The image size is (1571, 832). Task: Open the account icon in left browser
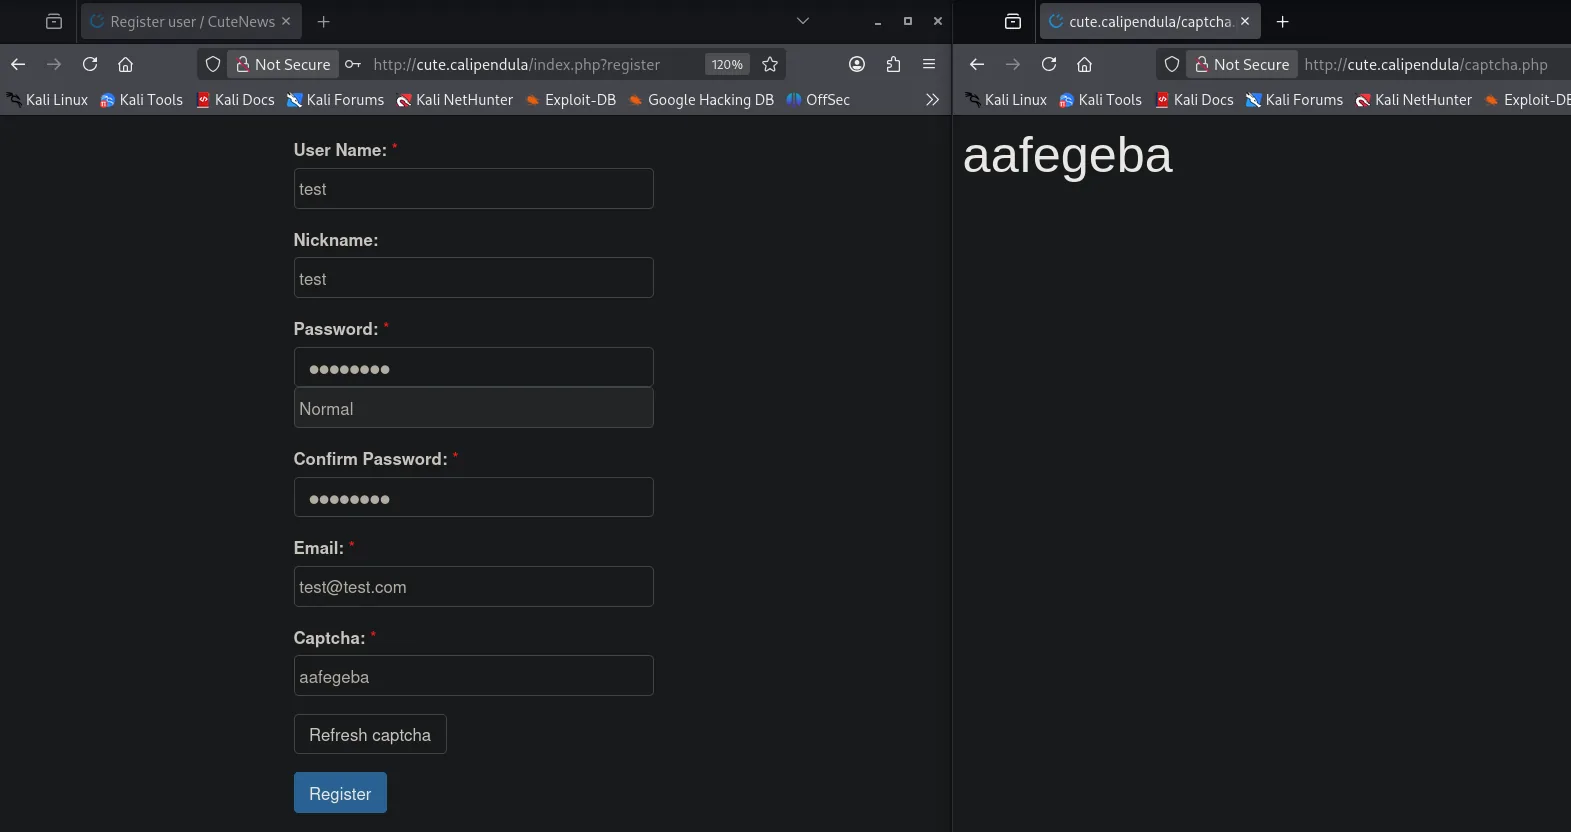857,64
